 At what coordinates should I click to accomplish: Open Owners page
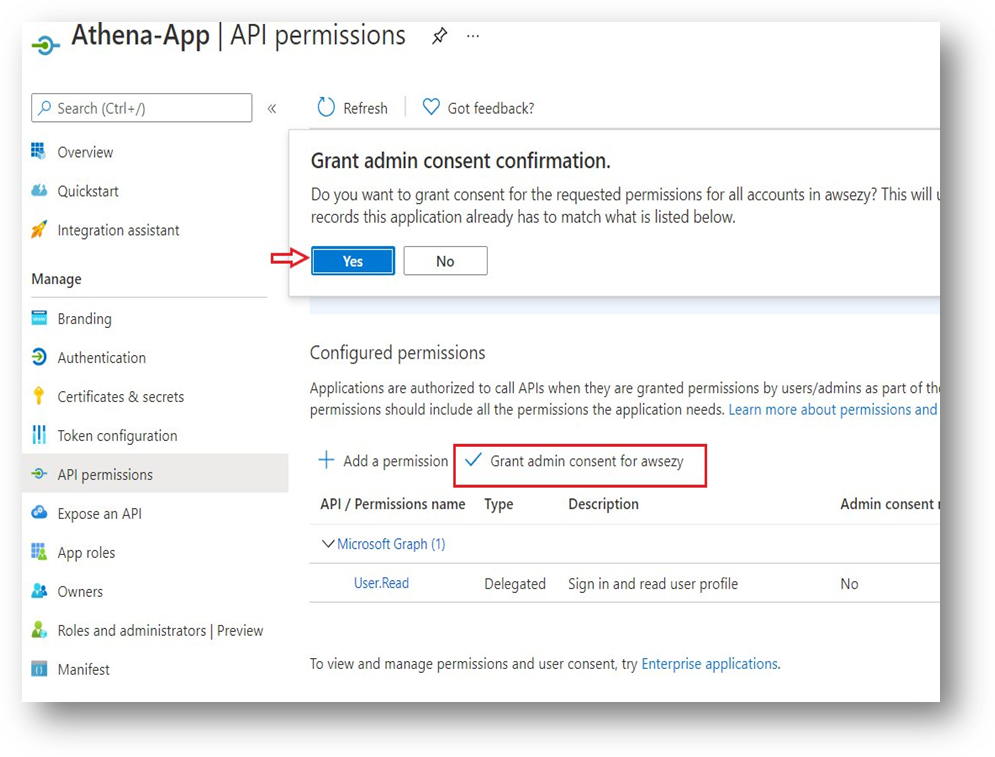(80, 591)
